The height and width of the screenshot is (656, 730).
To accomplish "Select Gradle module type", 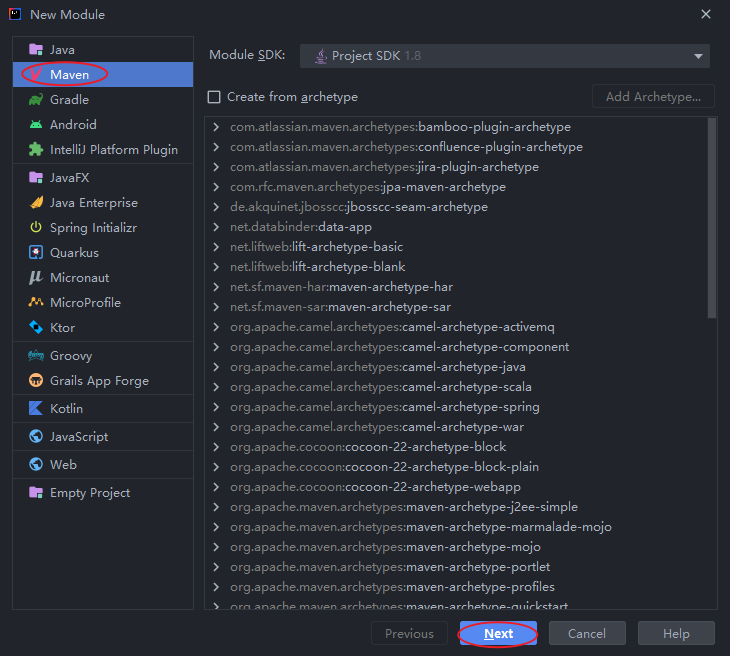I will click(103, 100).
